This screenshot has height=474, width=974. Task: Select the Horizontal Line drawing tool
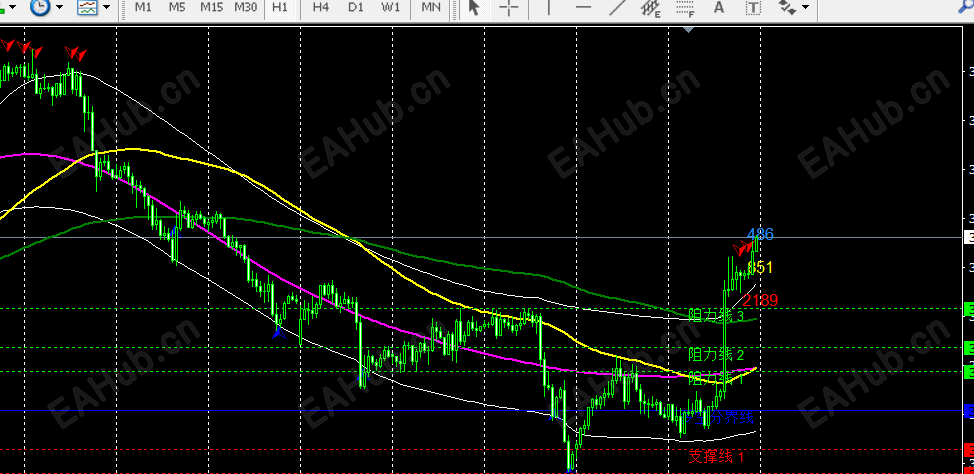[x=583, y=7]
